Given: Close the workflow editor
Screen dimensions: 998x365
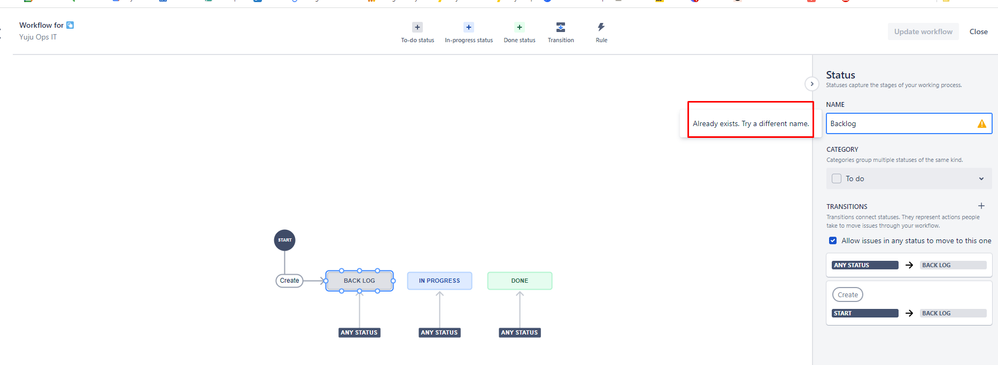Looking at the screenshot, I should pos(978,32).
